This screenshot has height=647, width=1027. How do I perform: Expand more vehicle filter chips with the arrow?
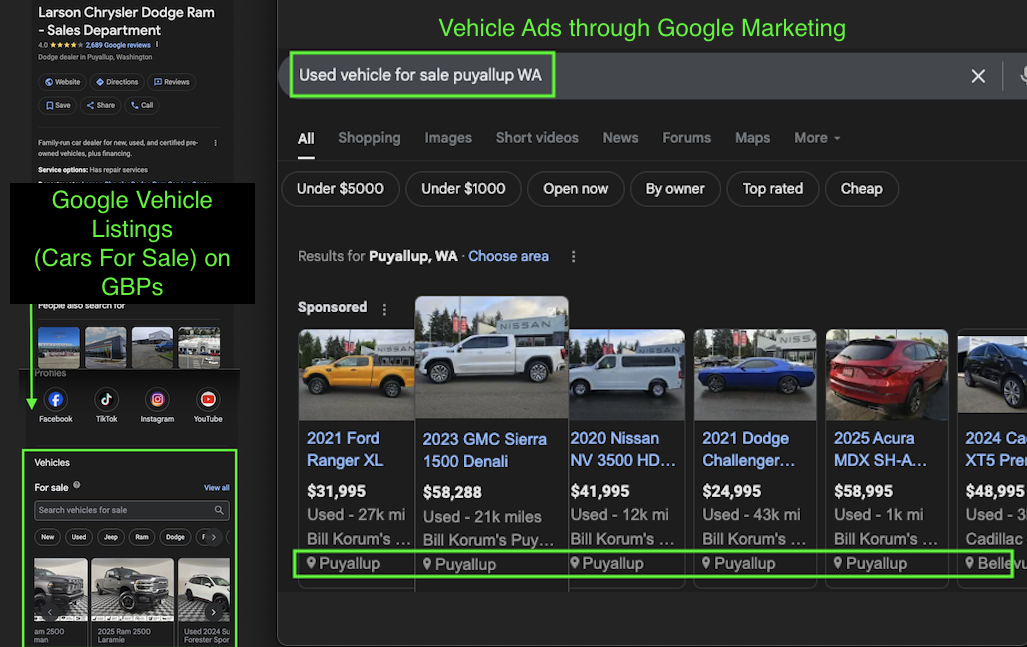point(214,537)
